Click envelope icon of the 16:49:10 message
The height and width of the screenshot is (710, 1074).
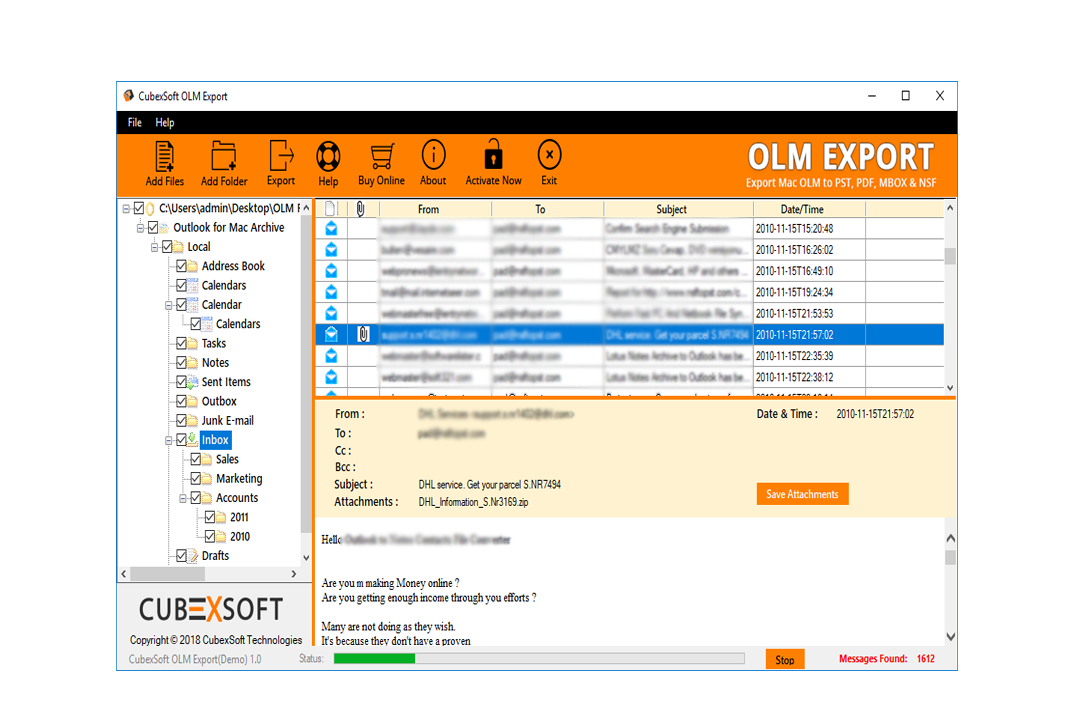pos(332,271)
